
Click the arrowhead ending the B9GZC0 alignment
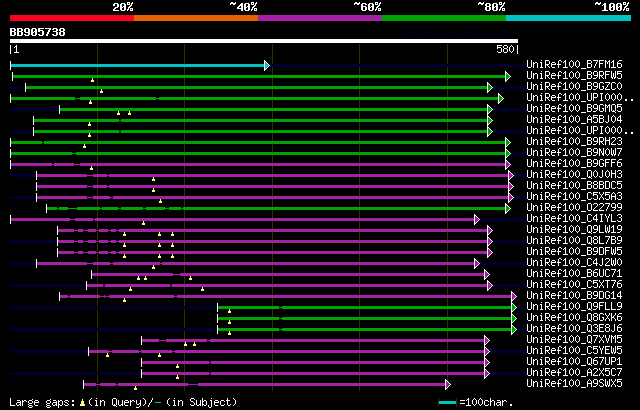click(490, 87)
